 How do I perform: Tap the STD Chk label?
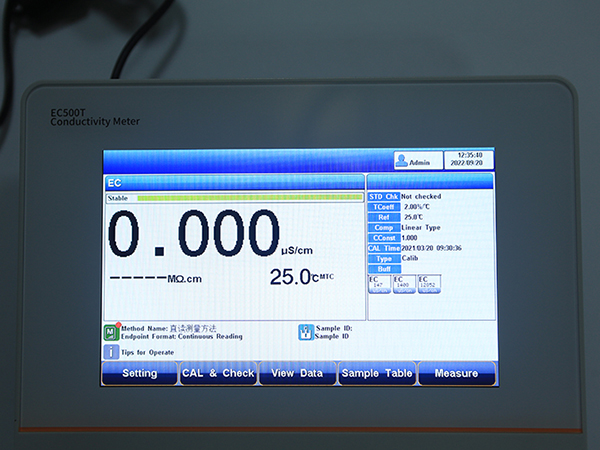tap(384, 196)
